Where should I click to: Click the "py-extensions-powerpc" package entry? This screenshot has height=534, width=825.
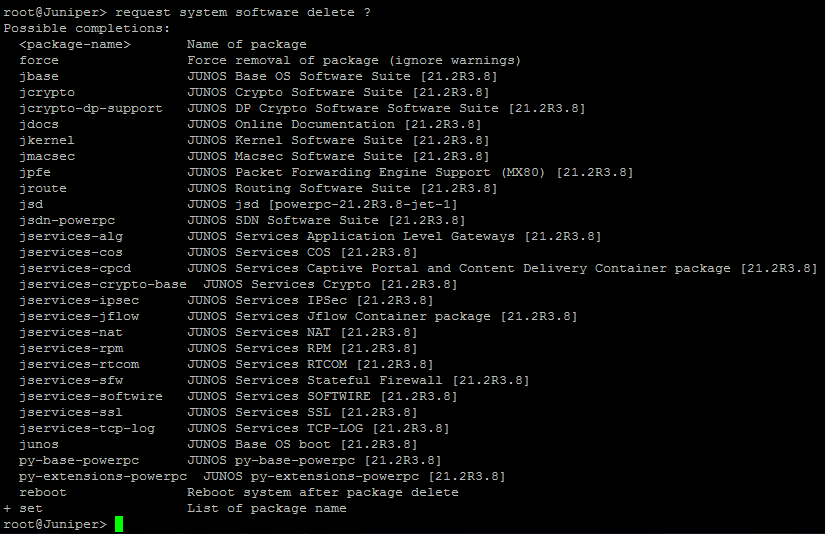103,476
